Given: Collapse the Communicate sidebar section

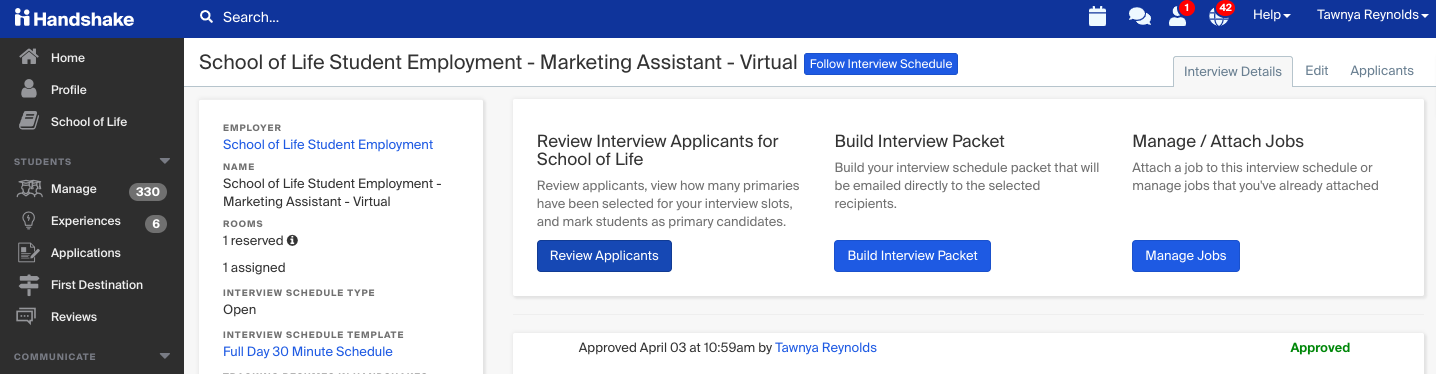Looking at the screenshot, I should 165,356.
